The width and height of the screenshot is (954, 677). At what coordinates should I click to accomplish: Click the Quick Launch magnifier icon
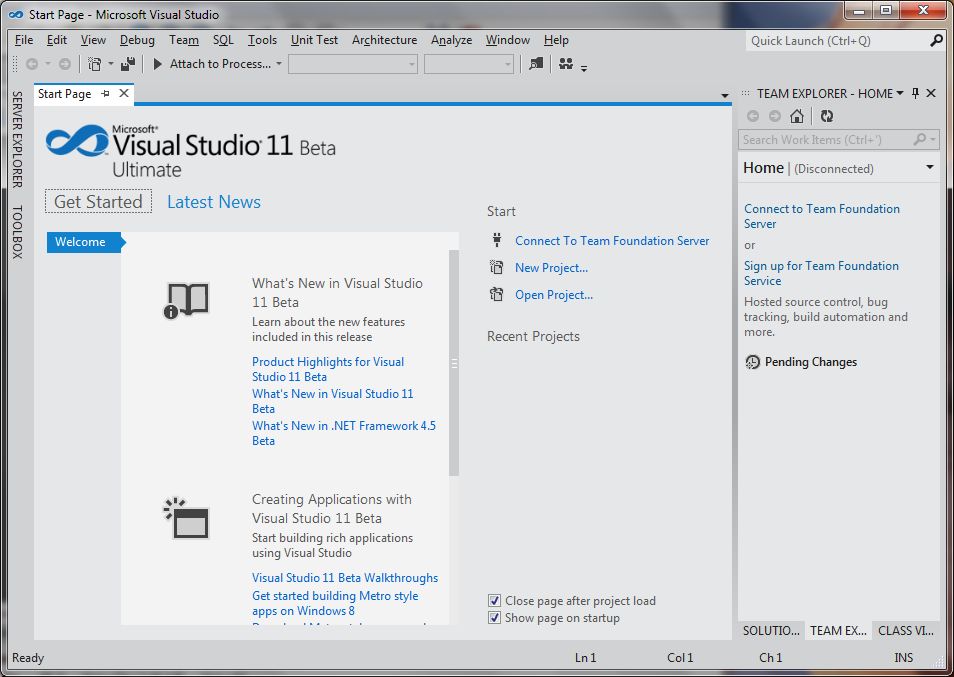click(x=936, y=41)
